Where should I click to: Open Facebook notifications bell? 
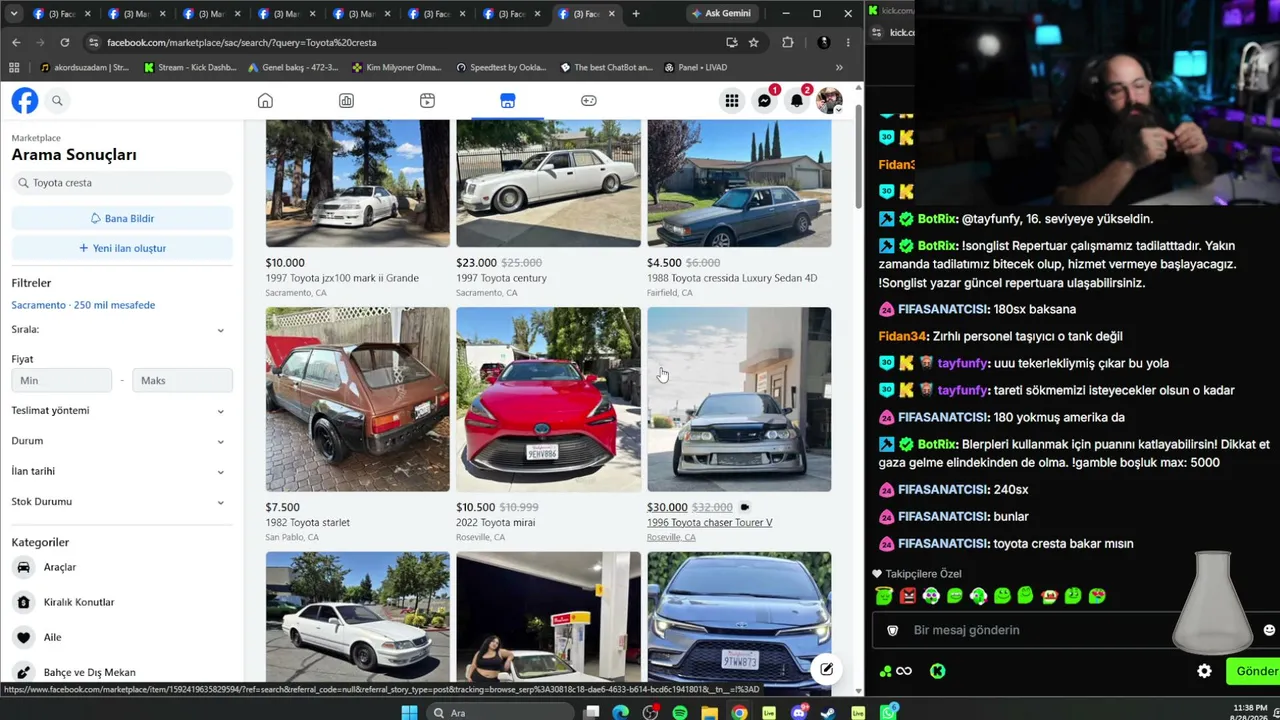tap(796, 100)
